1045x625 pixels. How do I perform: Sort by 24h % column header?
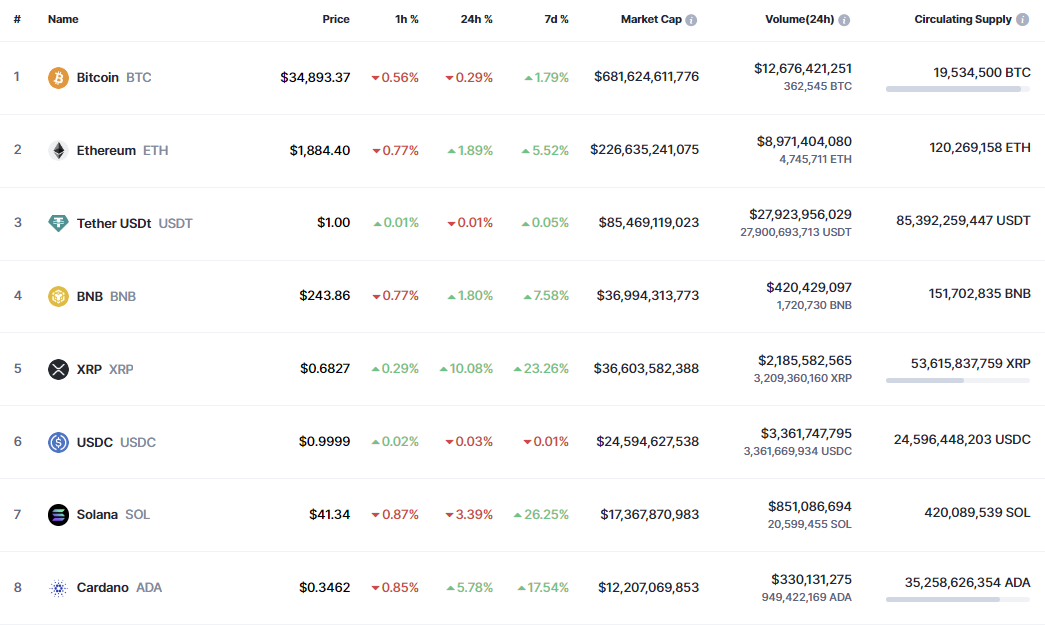[x=477, y=19]
